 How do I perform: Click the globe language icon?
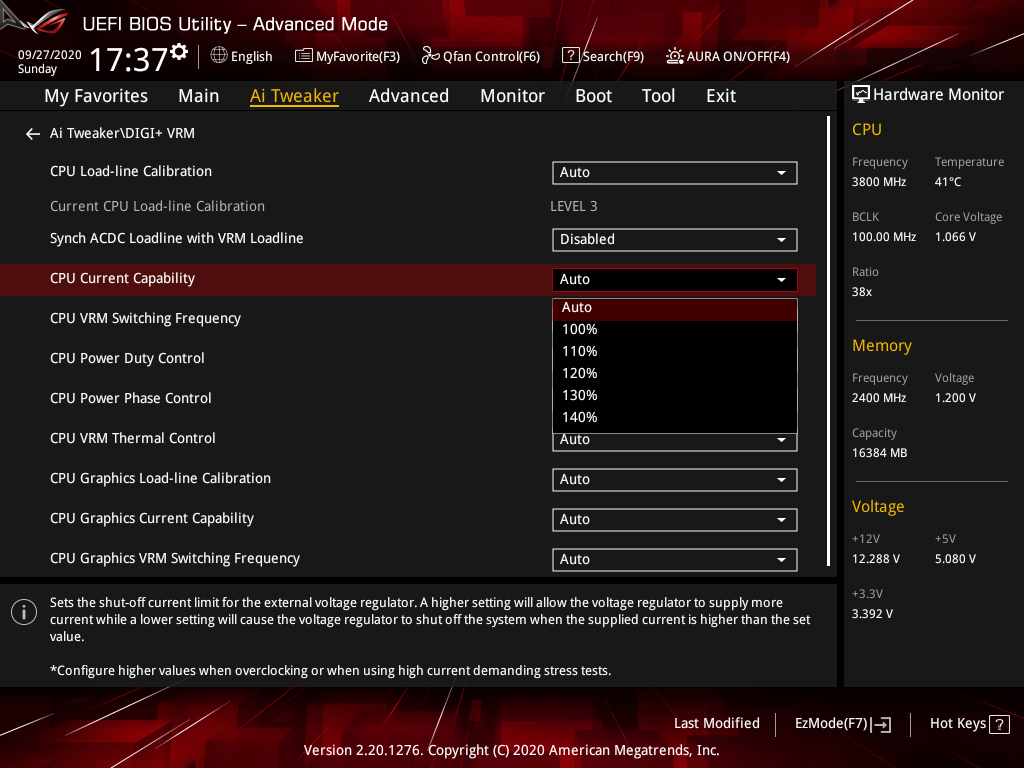219,56
